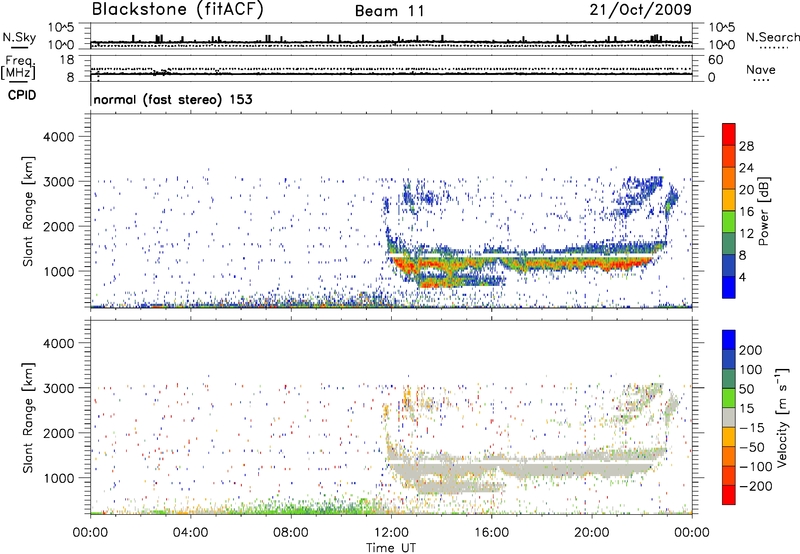Click the '28' power scale value

point(746,146)
